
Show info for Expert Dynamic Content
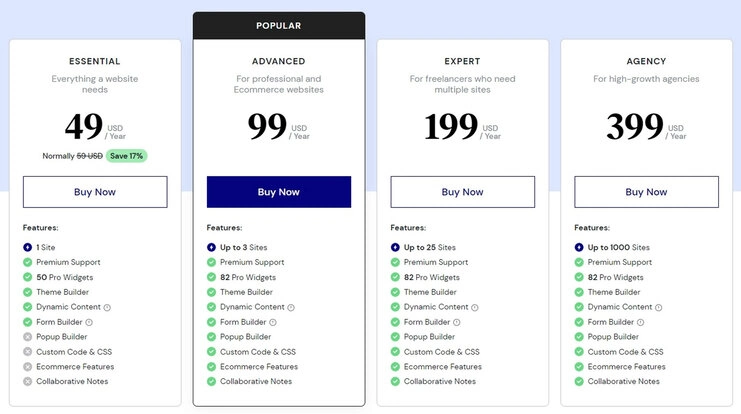click(475, 308)
